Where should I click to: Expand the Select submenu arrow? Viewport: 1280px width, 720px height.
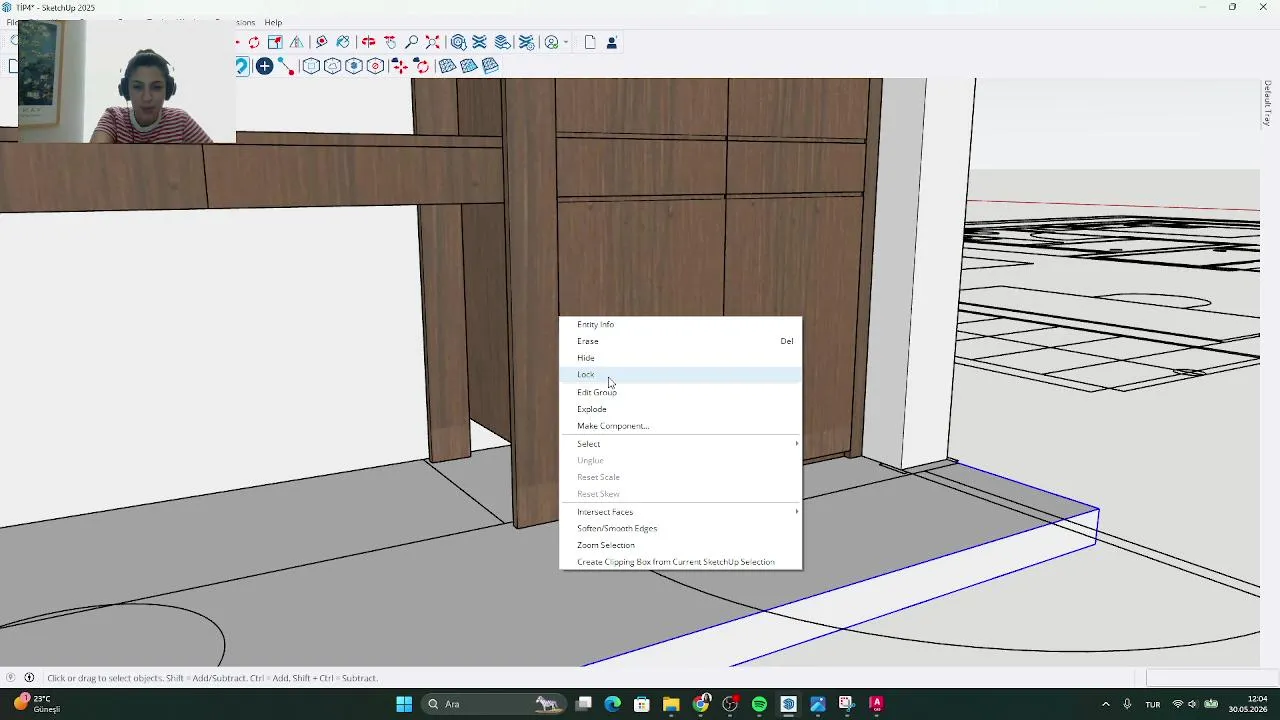click(x=797, y=444)
